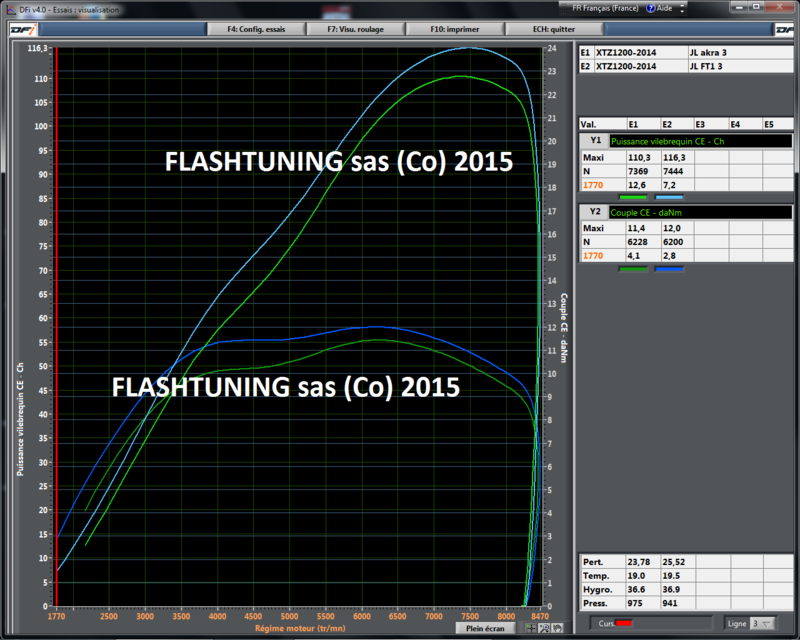800x640 pixels.
Task: Close the DFi v4.0 window
Action: click(x=781, y=7)
